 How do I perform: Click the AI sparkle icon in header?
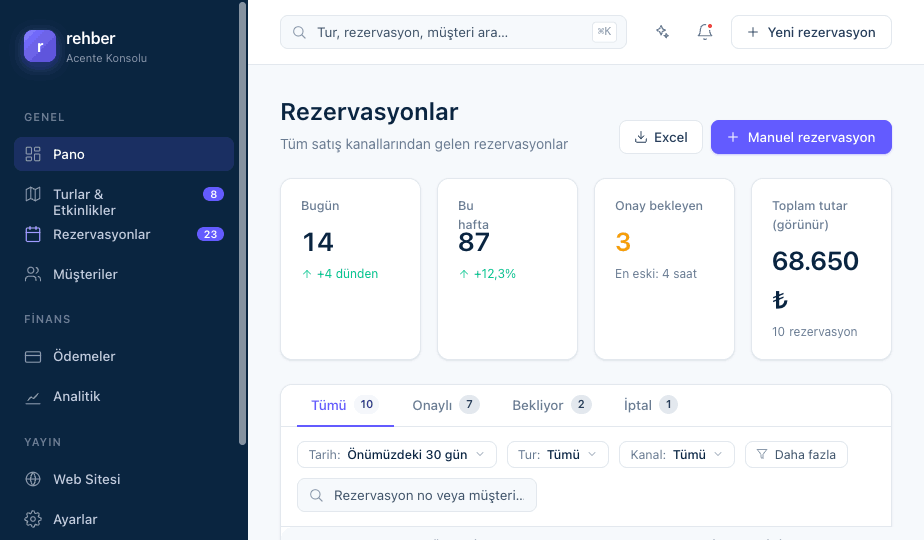tap(662, 32)
